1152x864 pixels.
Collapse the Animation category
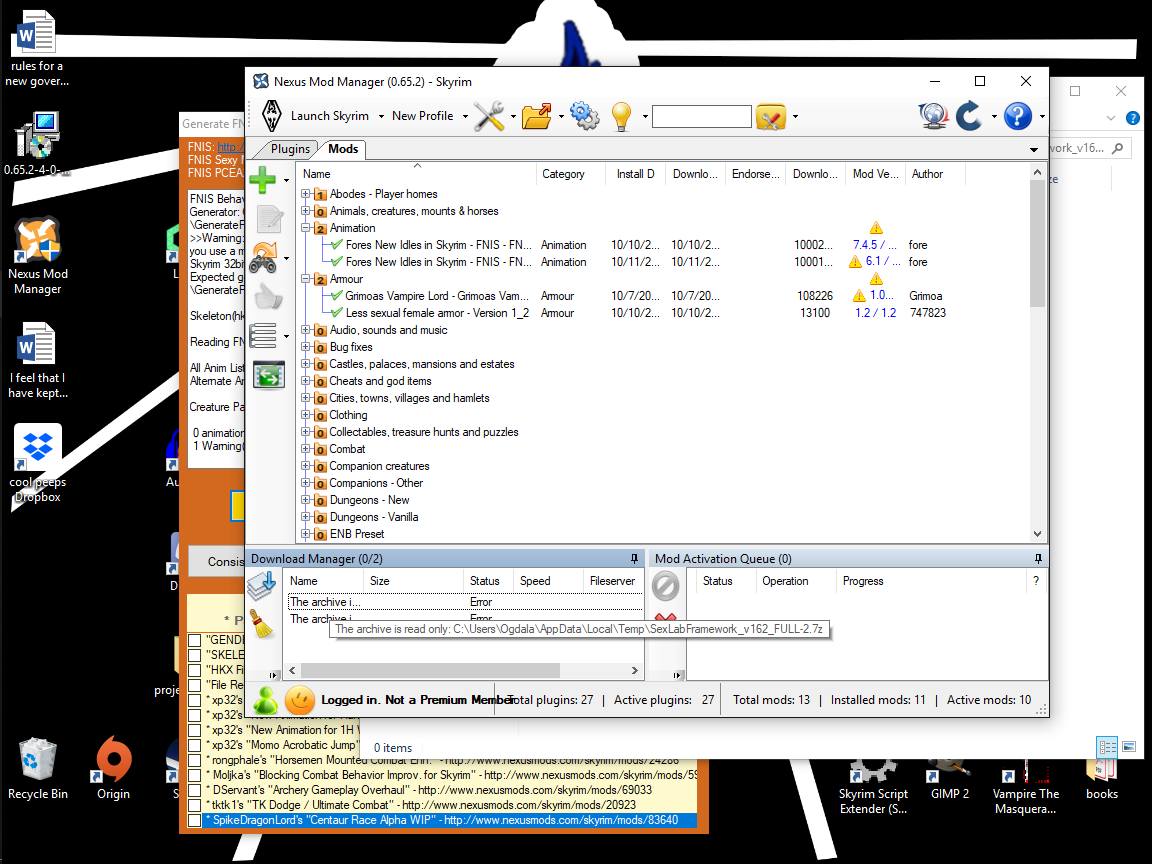click(306, 228)
